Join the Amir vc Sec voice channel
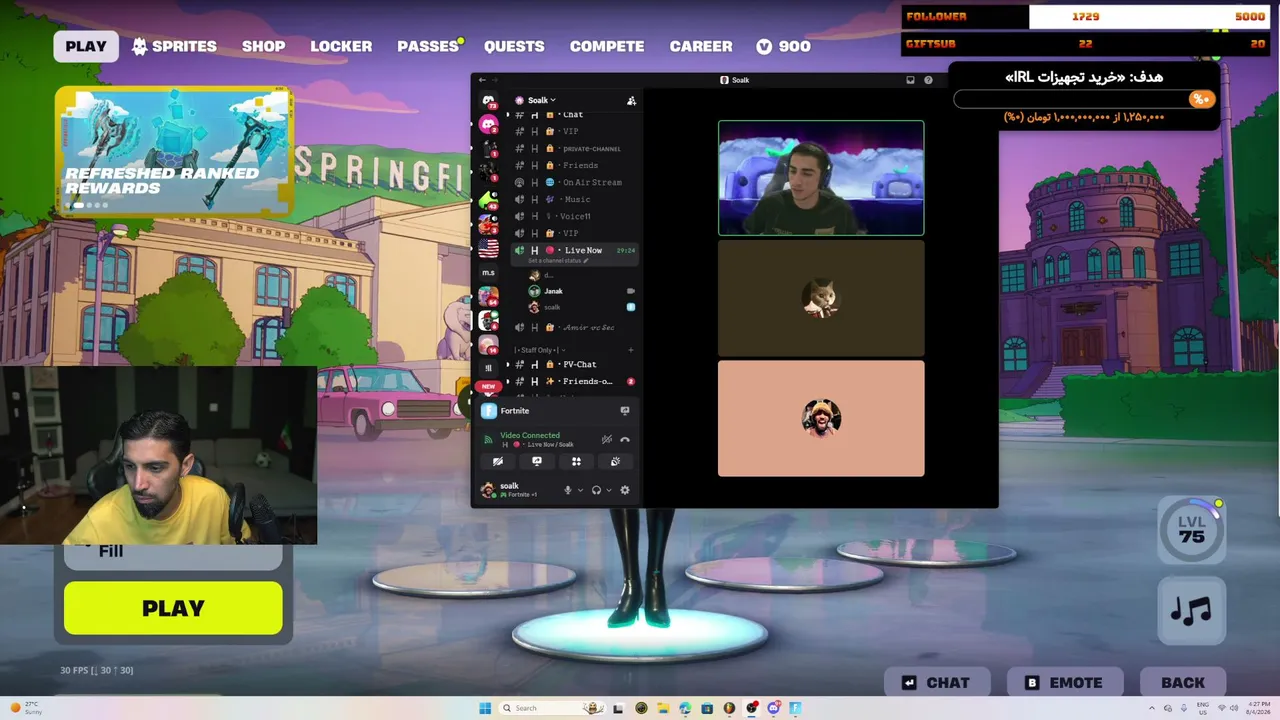1280x720 pixels. point(573,327)
